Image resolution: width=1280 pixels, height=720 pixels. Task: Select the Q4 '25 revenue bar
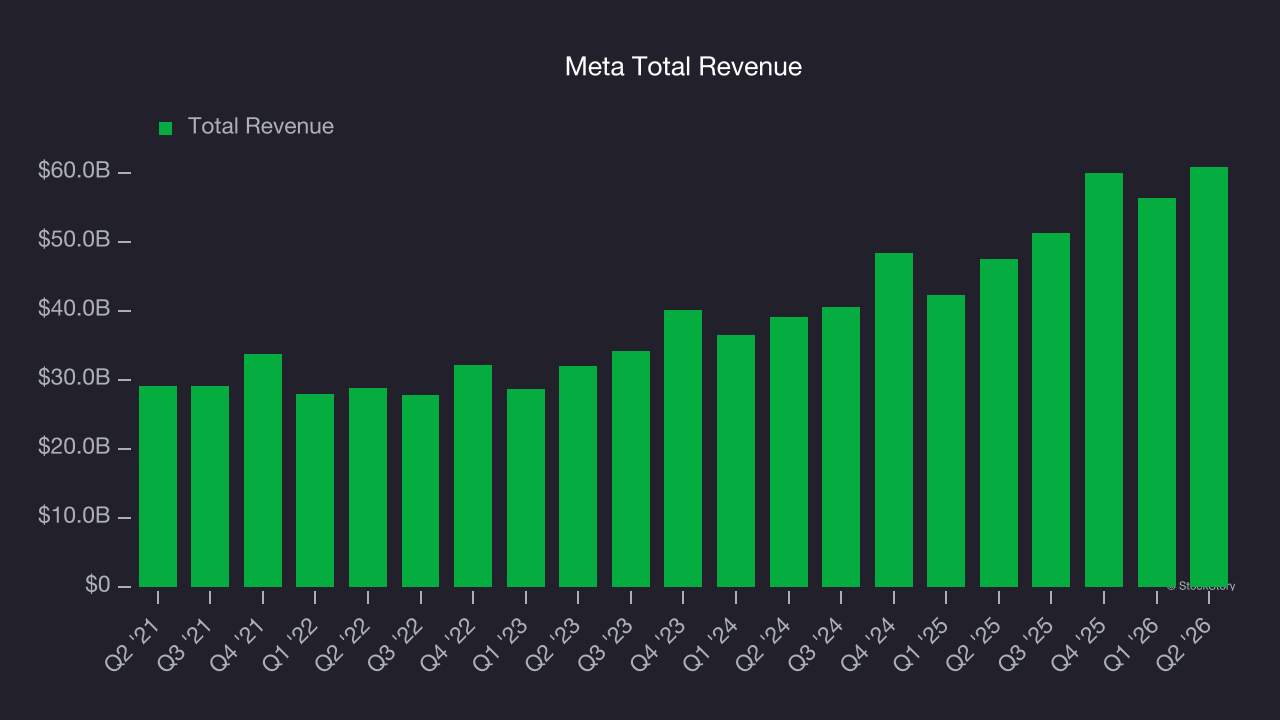tap(1104, 380)
